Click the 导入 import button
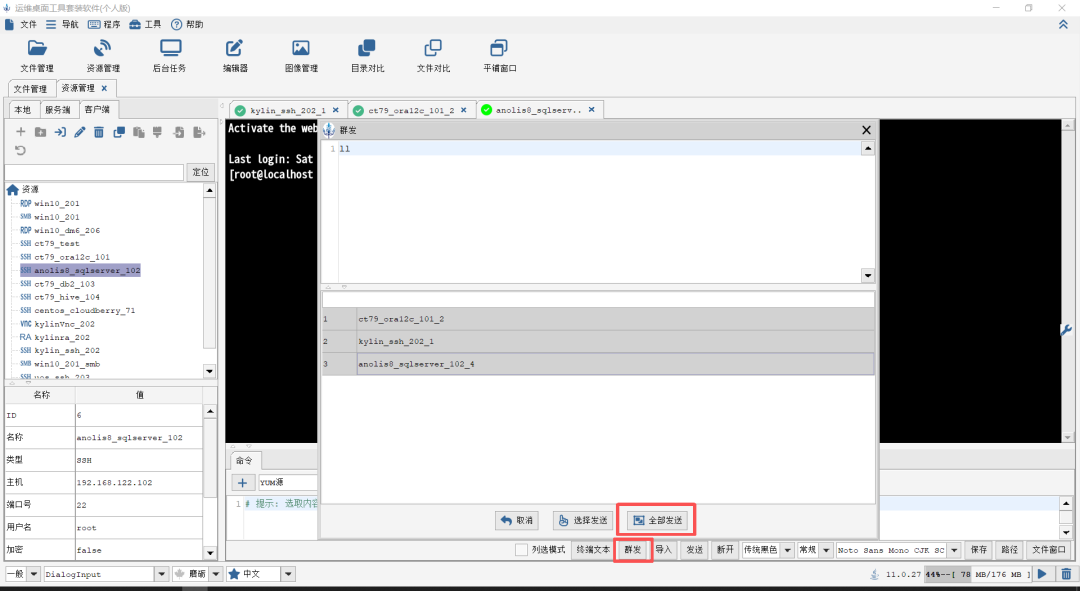 (x=663, y=550)
